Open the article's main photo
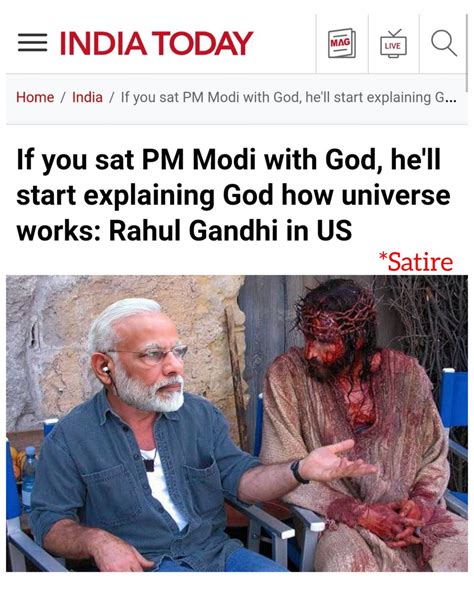 [237, 423]
